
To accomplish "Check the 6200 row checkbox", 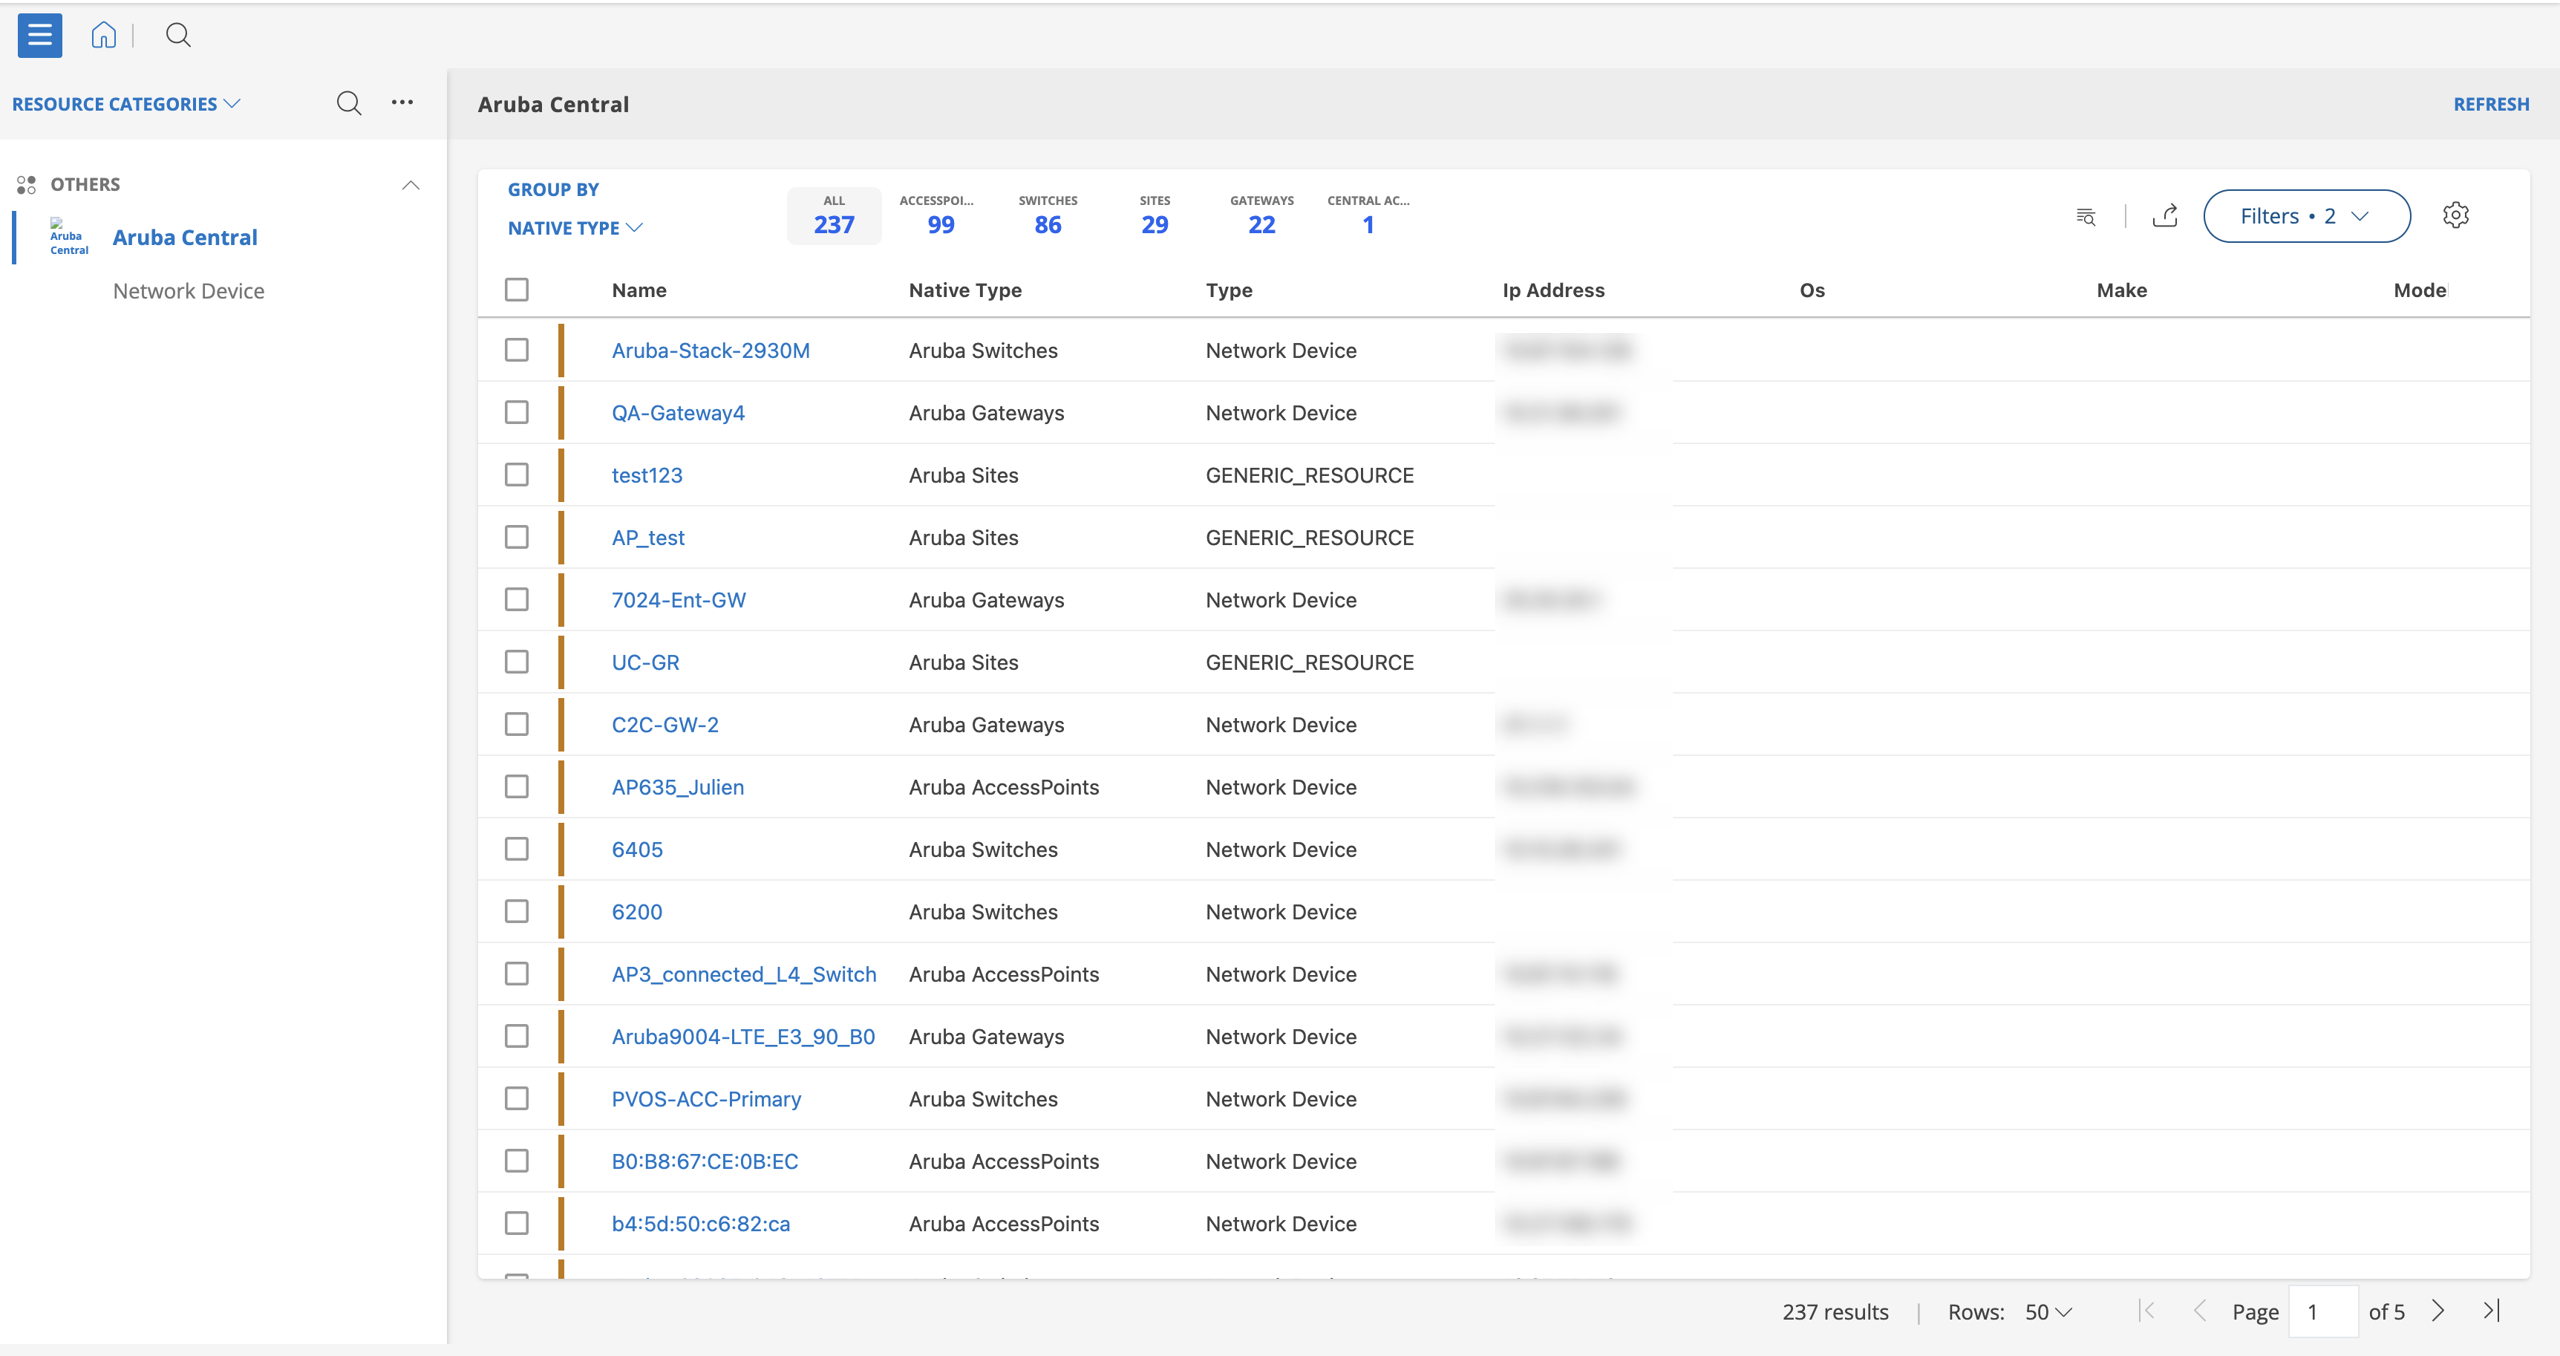I will [516, 911].
